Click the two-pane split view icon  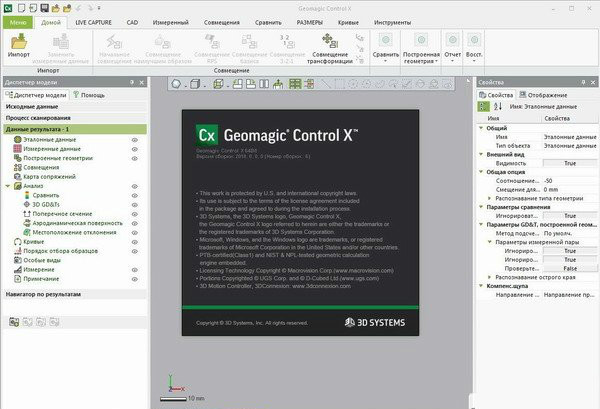pos(264,84)
